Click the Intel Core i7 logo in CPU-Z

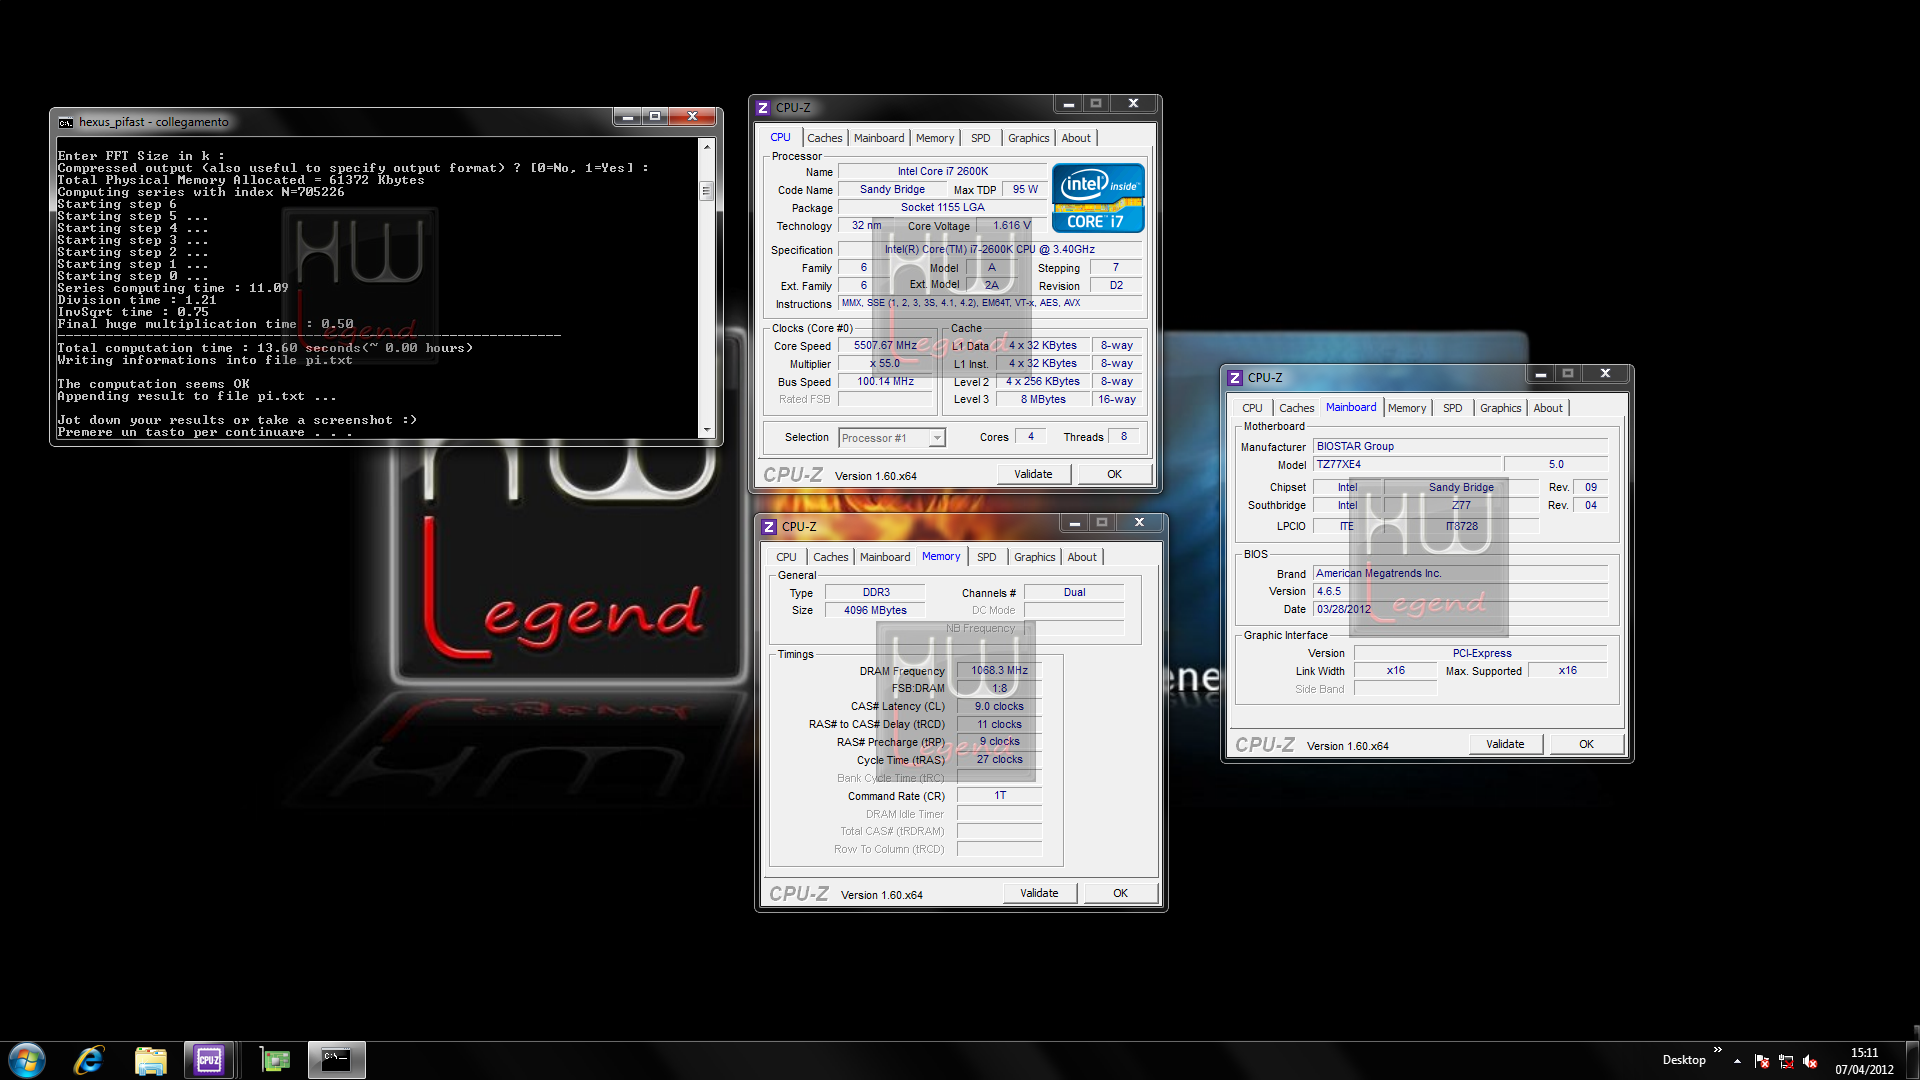tap(1098, 198)
